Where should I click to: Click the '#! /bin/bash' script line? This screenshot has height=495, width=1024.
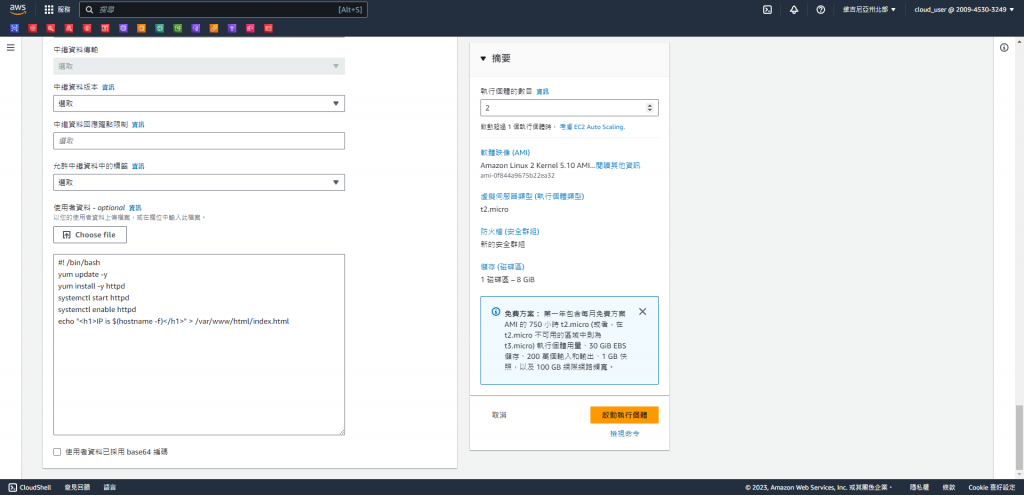coord(79,263)
